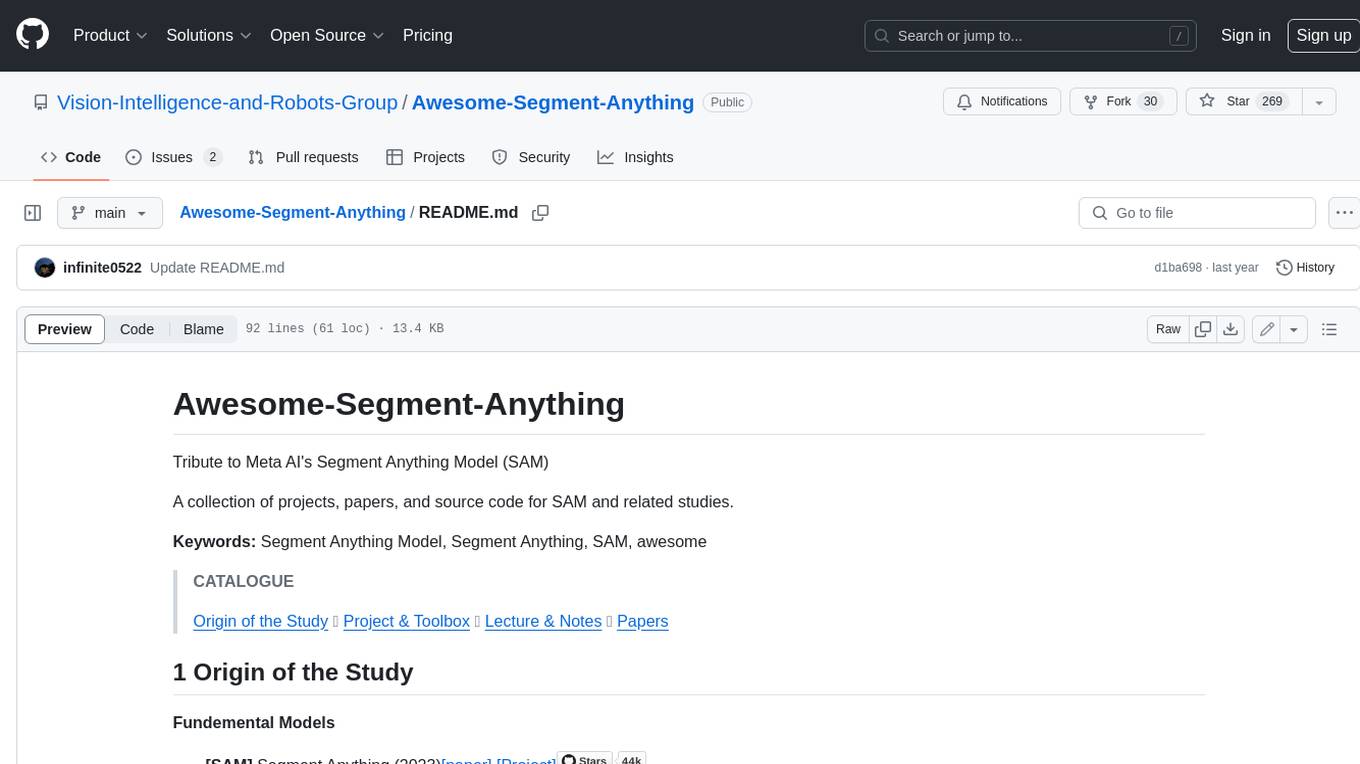Click the Fundemental Models subheading
The image size is (1360, 764).
[254, 722]
